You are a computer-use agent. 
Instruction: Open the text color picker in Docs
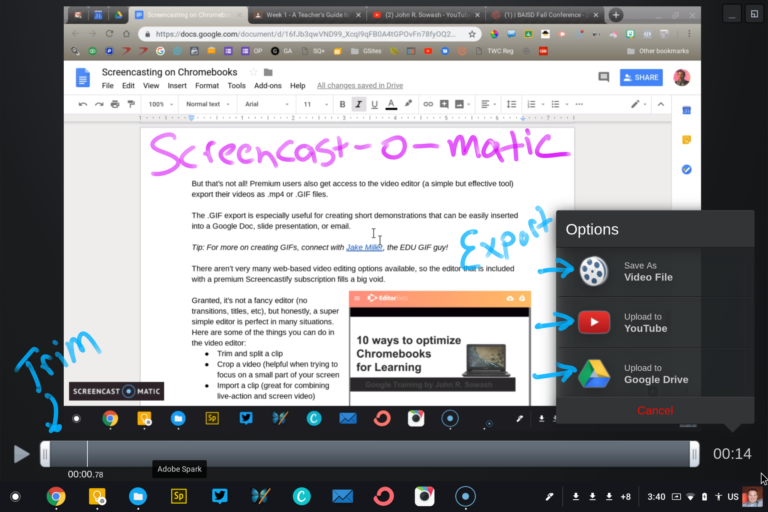391,104
